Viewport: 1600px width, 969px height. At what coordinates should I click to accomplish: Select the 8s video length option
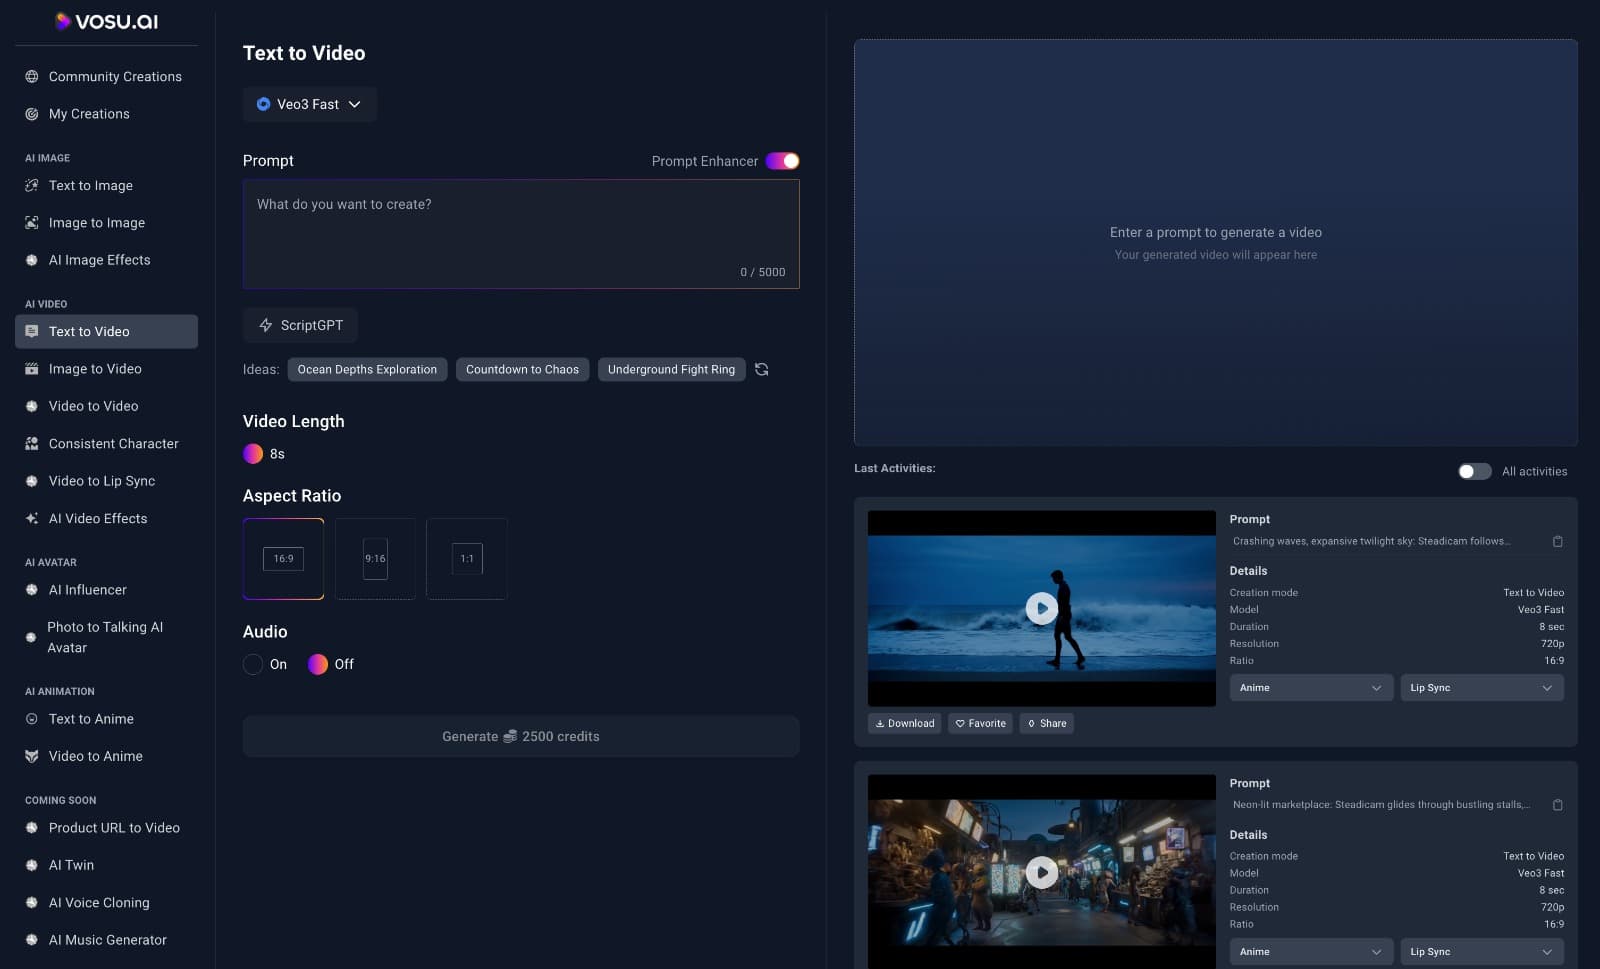[254, 454]
